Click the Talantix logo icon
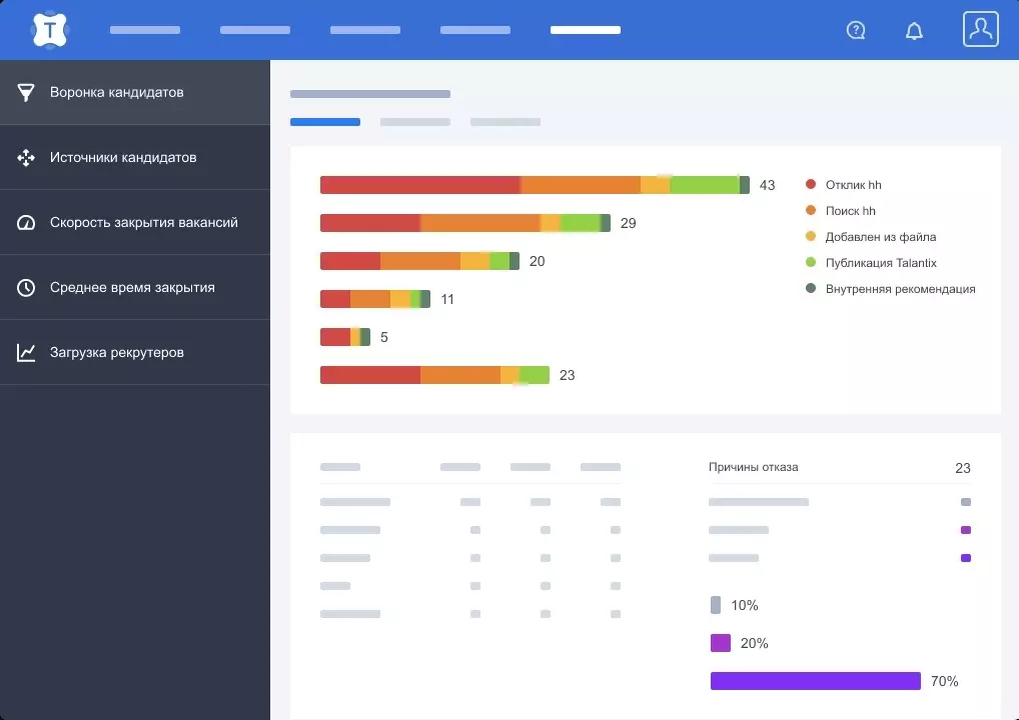Image resolution: width=1019 pixels, height=720 pixels. click(x=50, y=30)
